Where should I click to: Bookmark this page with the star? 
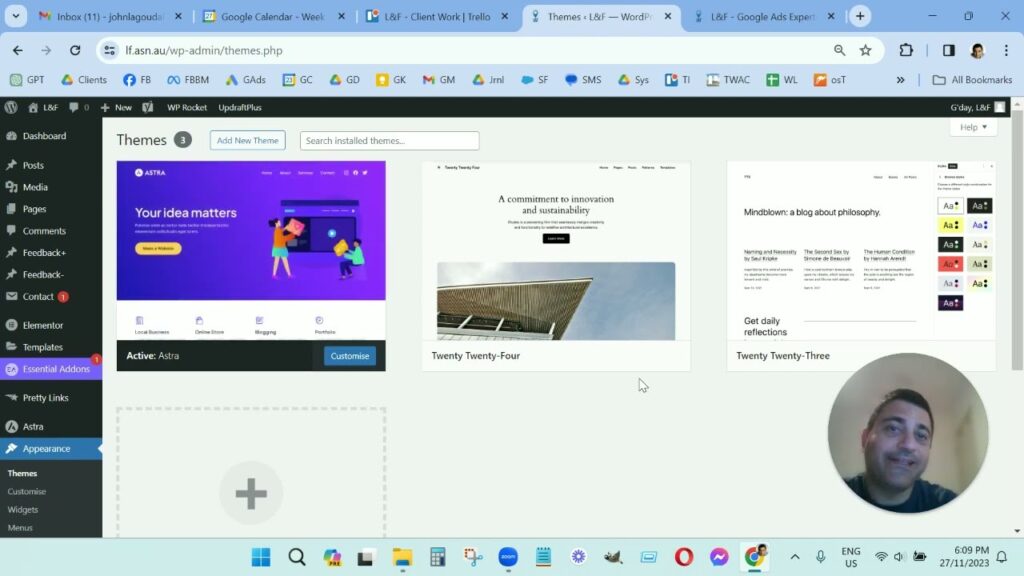(865, 50)
